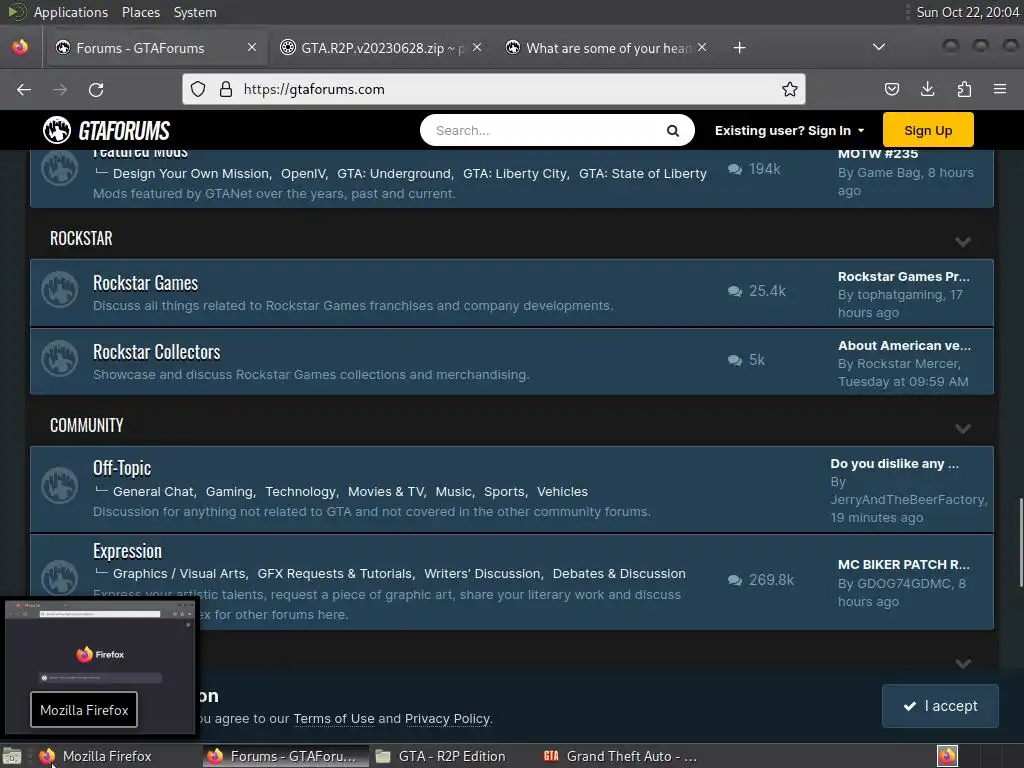Click the Expression forum icon
Image resolution: width=1024 pixels, height=768 pixels.
[x=59, y=578]
